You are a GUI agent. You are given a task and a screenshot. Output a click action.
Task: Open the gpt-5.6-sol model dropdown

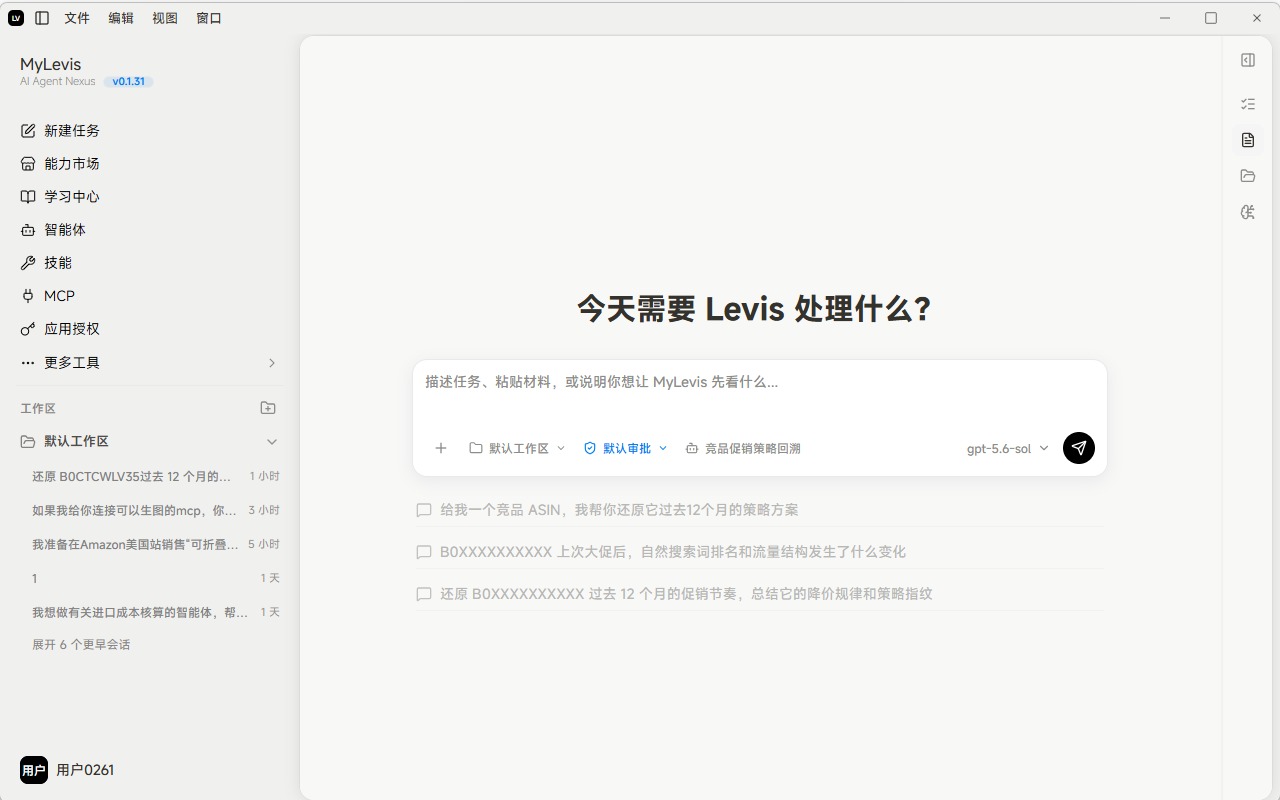coord(1008,448)
